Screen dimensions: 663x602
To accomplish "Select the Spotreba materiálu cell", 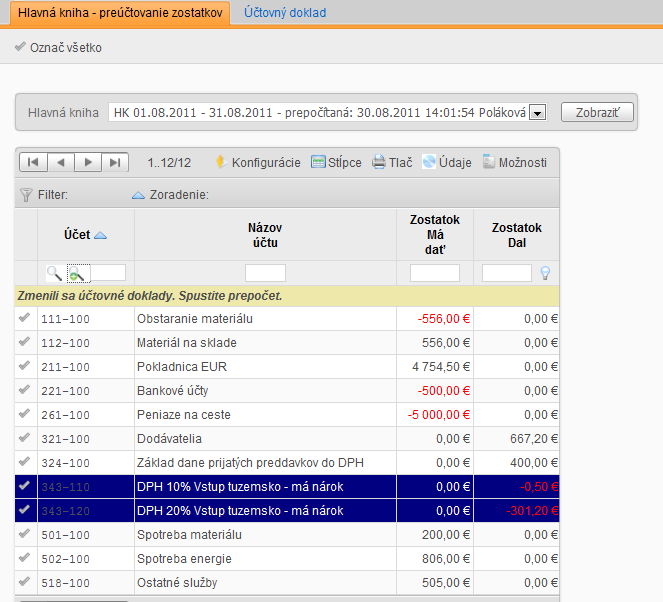I will click(265, 535).
